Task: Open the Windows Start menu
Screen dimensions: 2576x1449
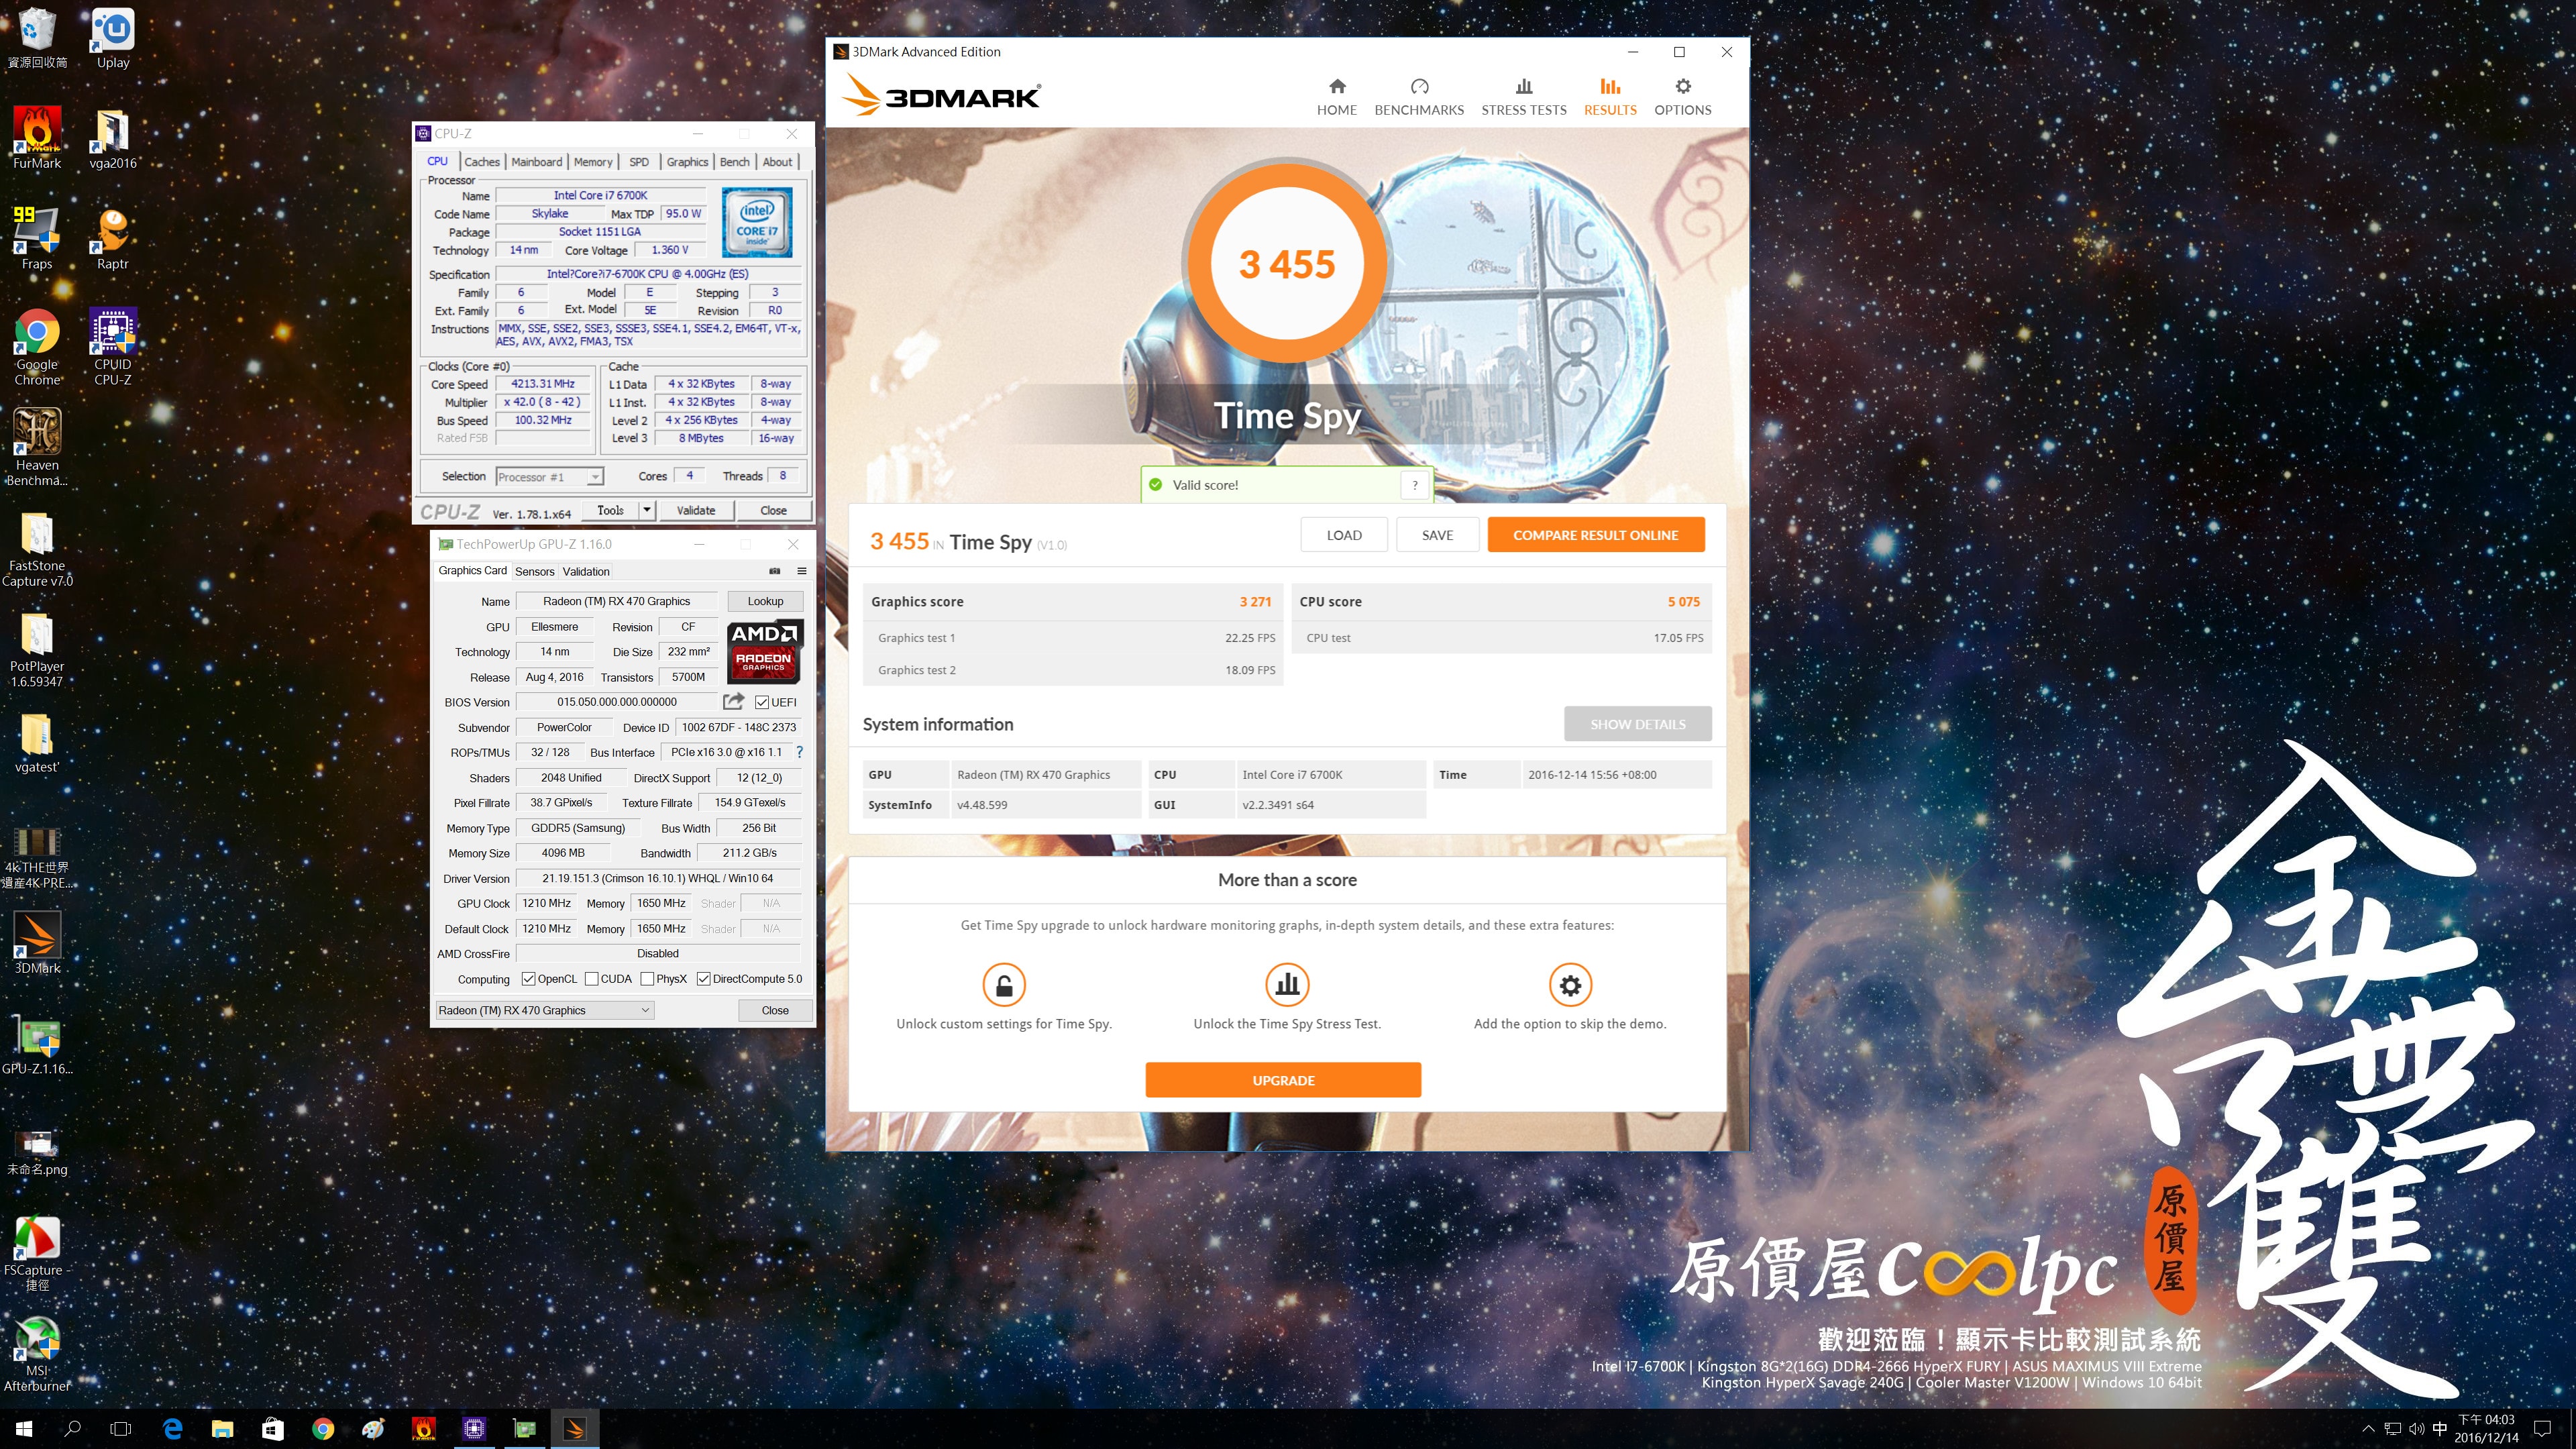Action: tap(24, 1428)
